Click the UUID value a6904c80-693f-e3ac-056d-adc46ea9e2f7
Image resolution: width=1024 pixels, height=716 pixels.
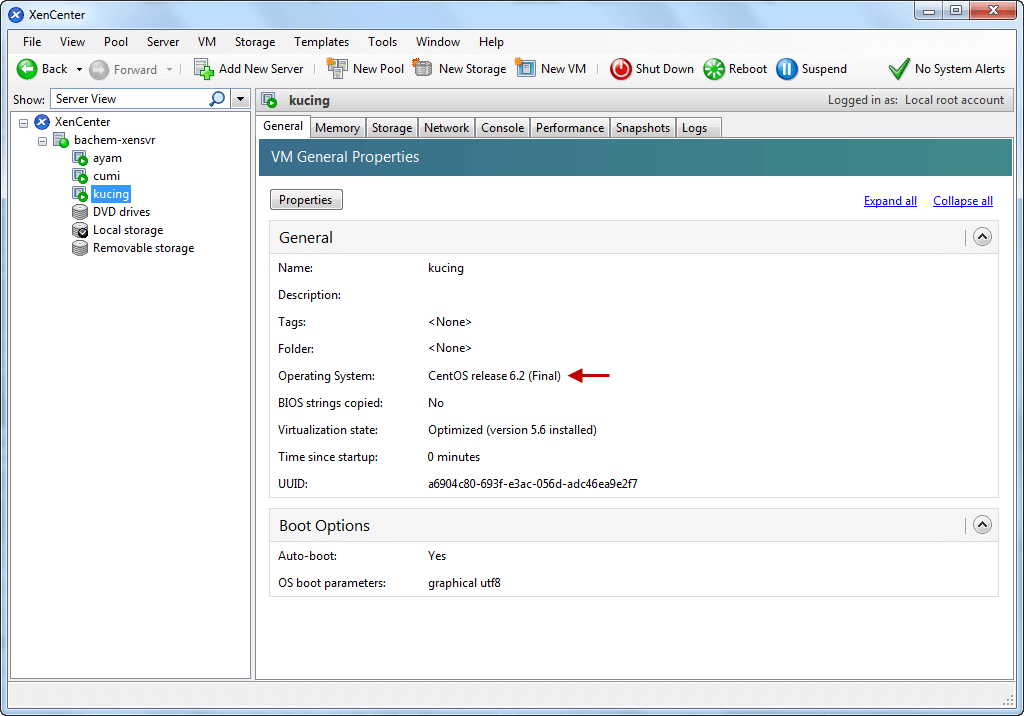533,484
